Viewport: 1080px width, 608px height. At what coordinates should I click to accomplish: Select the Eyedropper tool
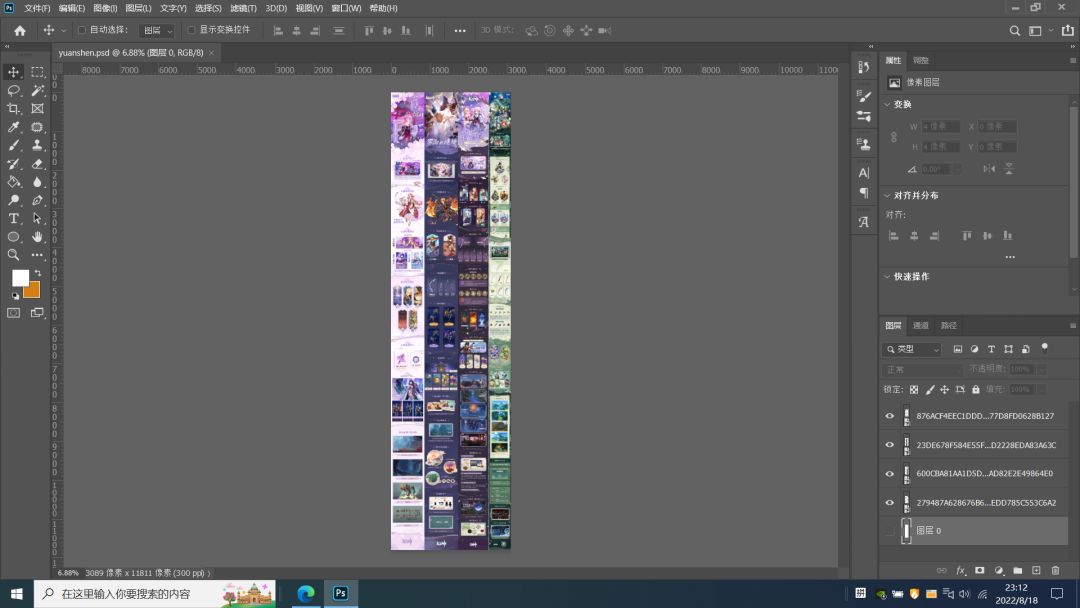pos(14,127)
